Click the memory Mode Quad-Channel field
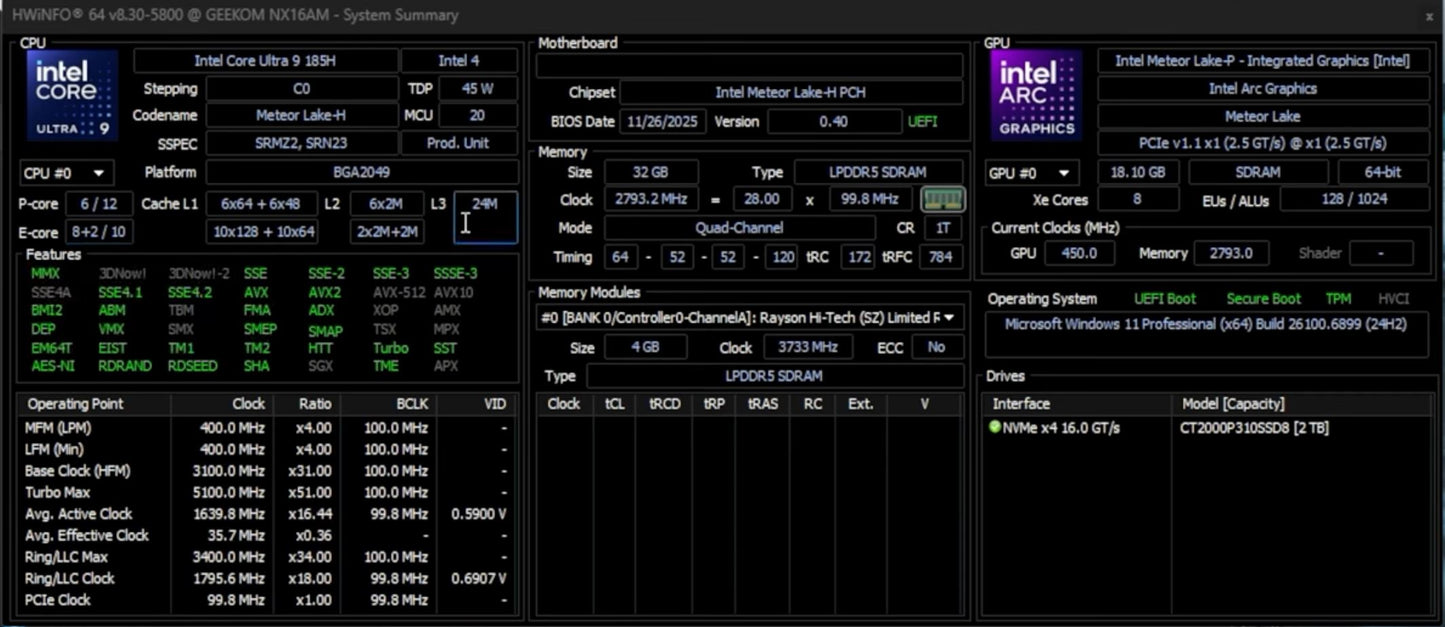1445x627 pixels. pos(740,228)
